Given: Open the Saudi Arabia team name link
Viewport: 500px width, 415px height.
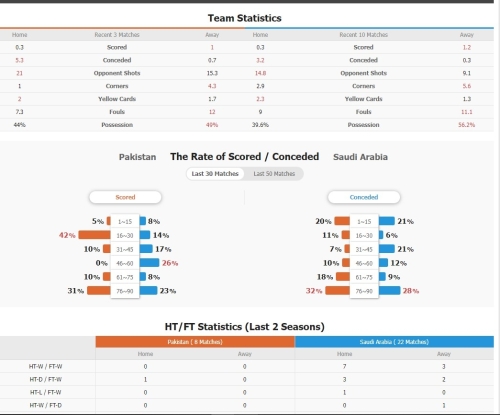Looking at the screenshot, I should click(360, 157).
